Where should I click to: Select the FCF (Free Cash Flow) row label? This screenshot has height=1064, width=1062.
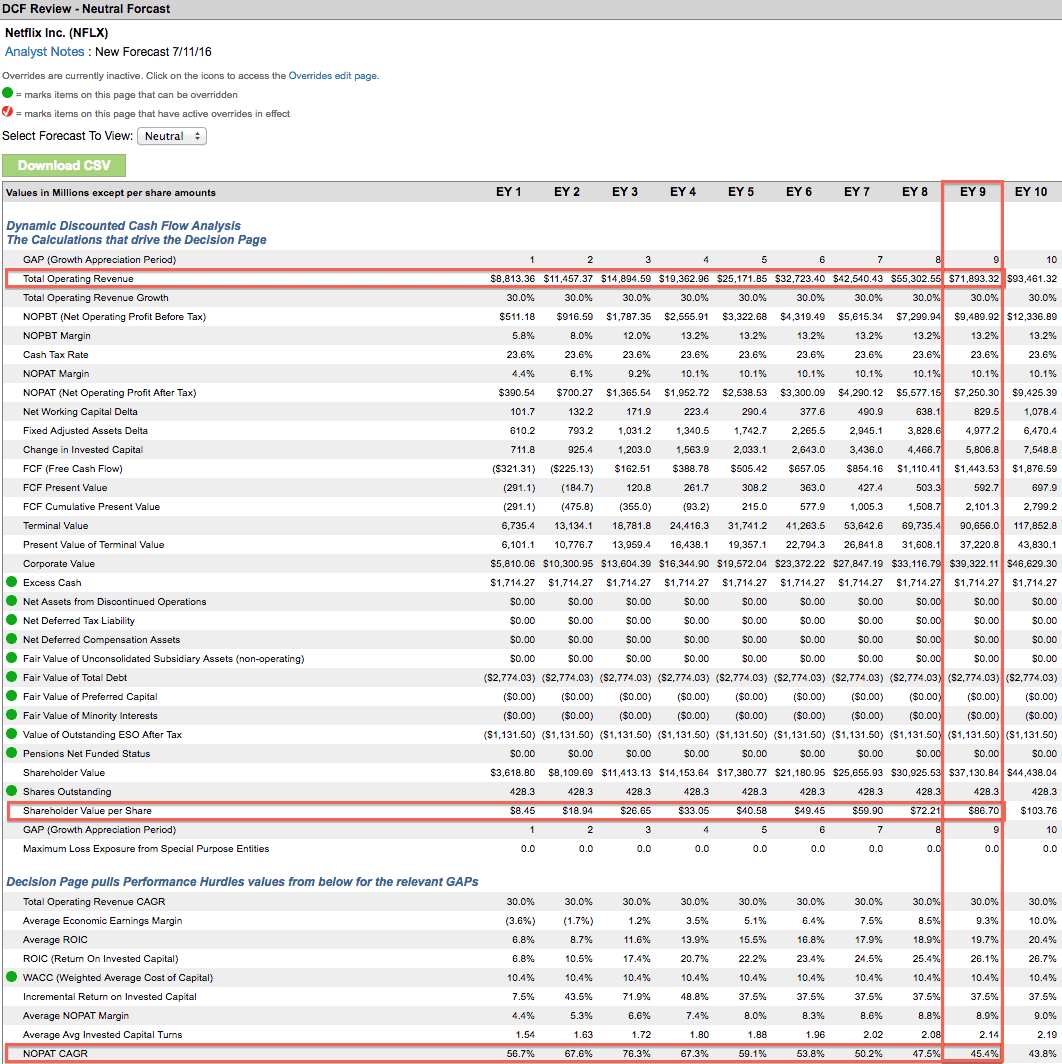coord(73,469)
